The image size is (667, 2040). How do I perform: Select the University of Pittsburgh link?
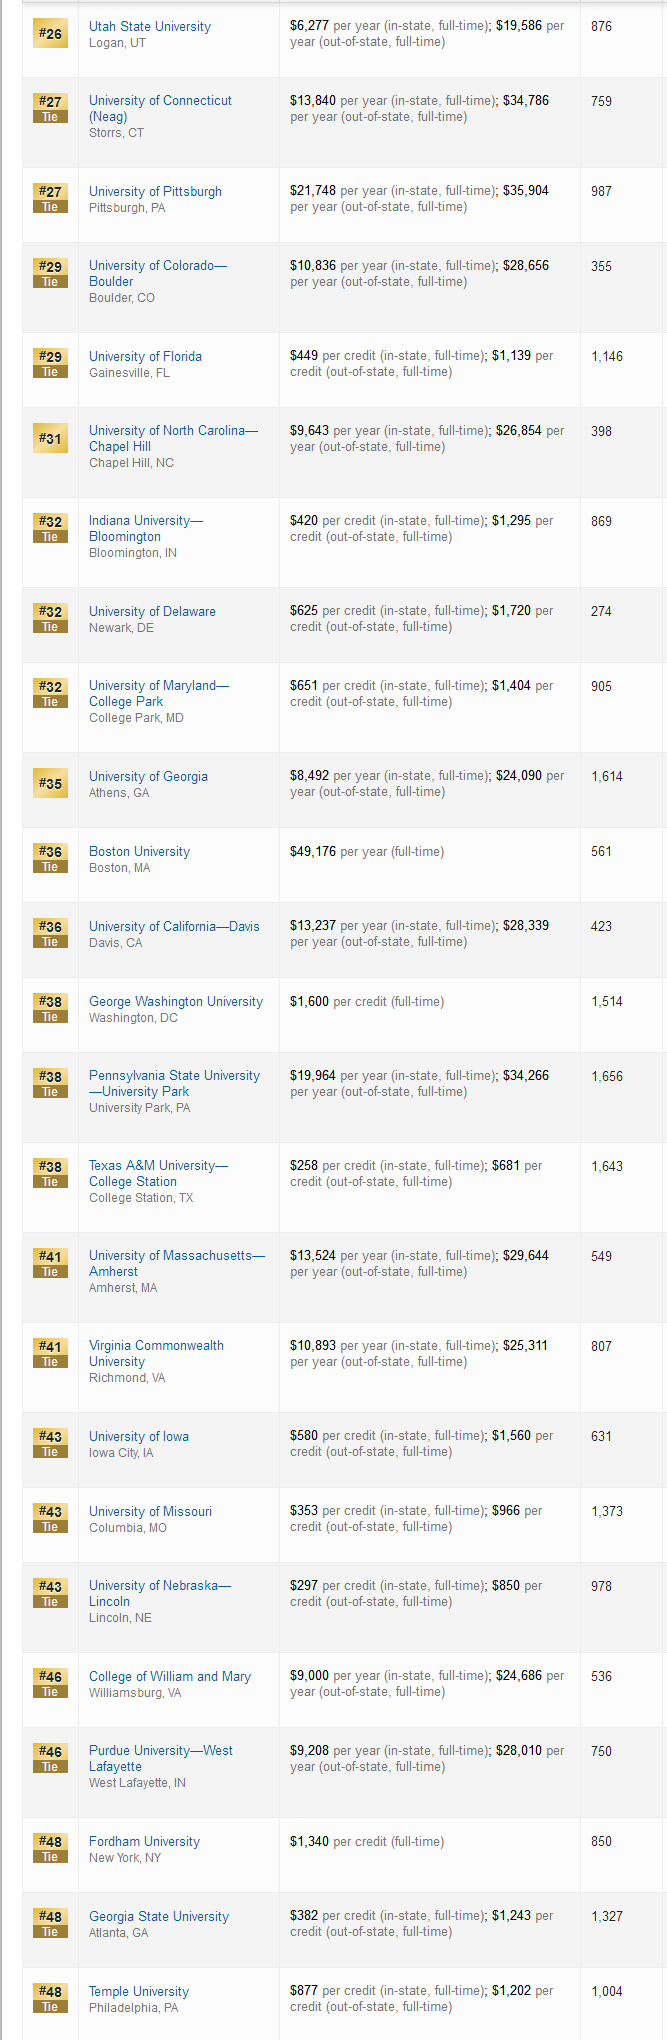point(155,191)
